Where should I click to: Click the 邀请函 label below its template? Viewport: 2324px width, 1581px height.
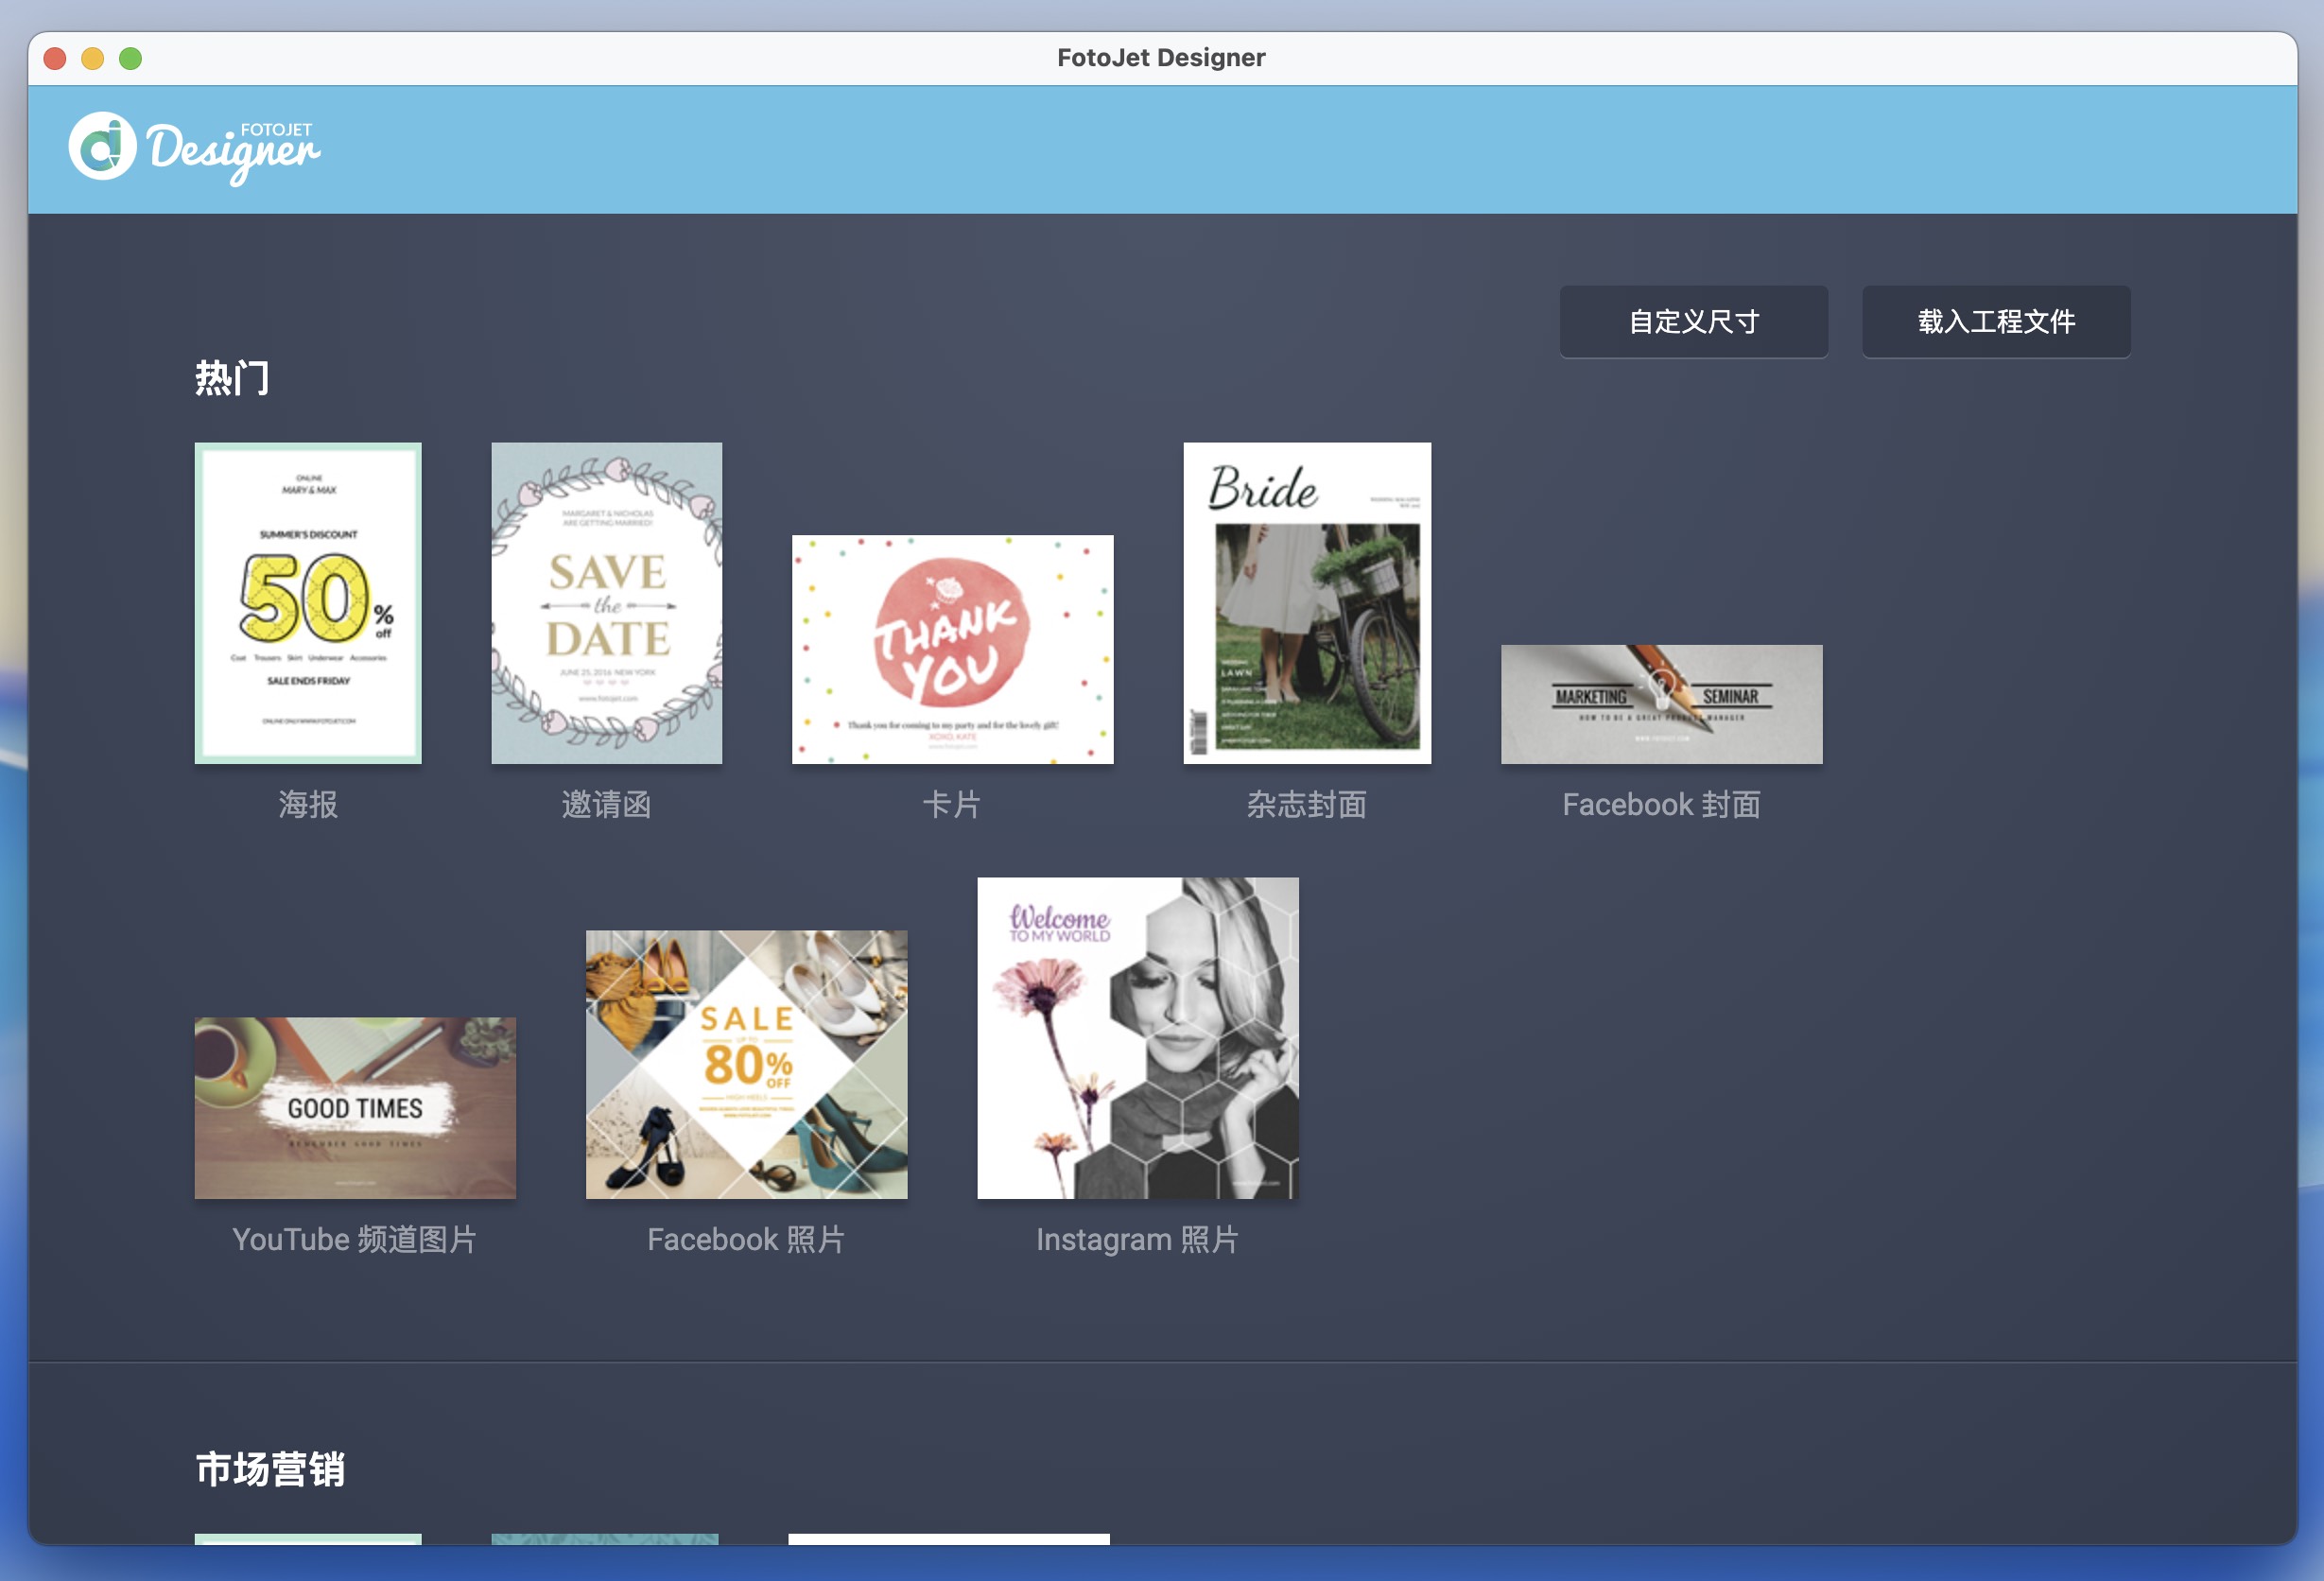[606, 804]
